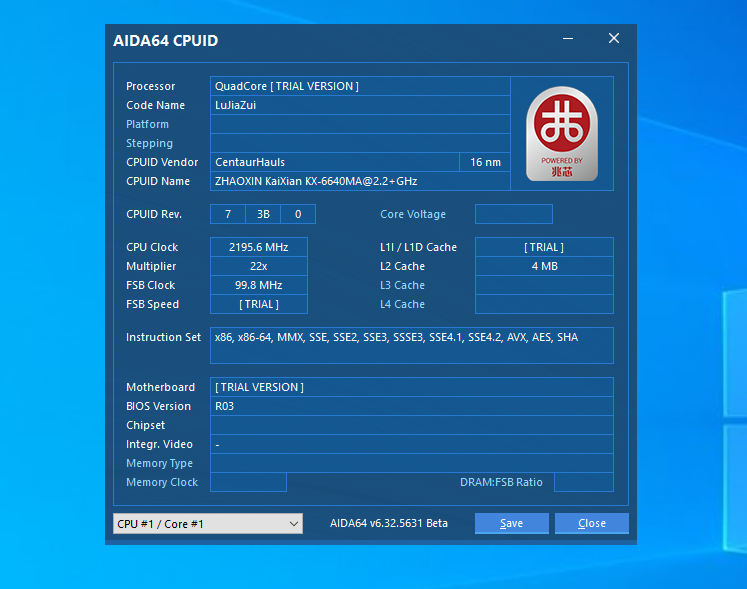Click the CPUID Vendor label
747x589 pixels.
[162, 162]
